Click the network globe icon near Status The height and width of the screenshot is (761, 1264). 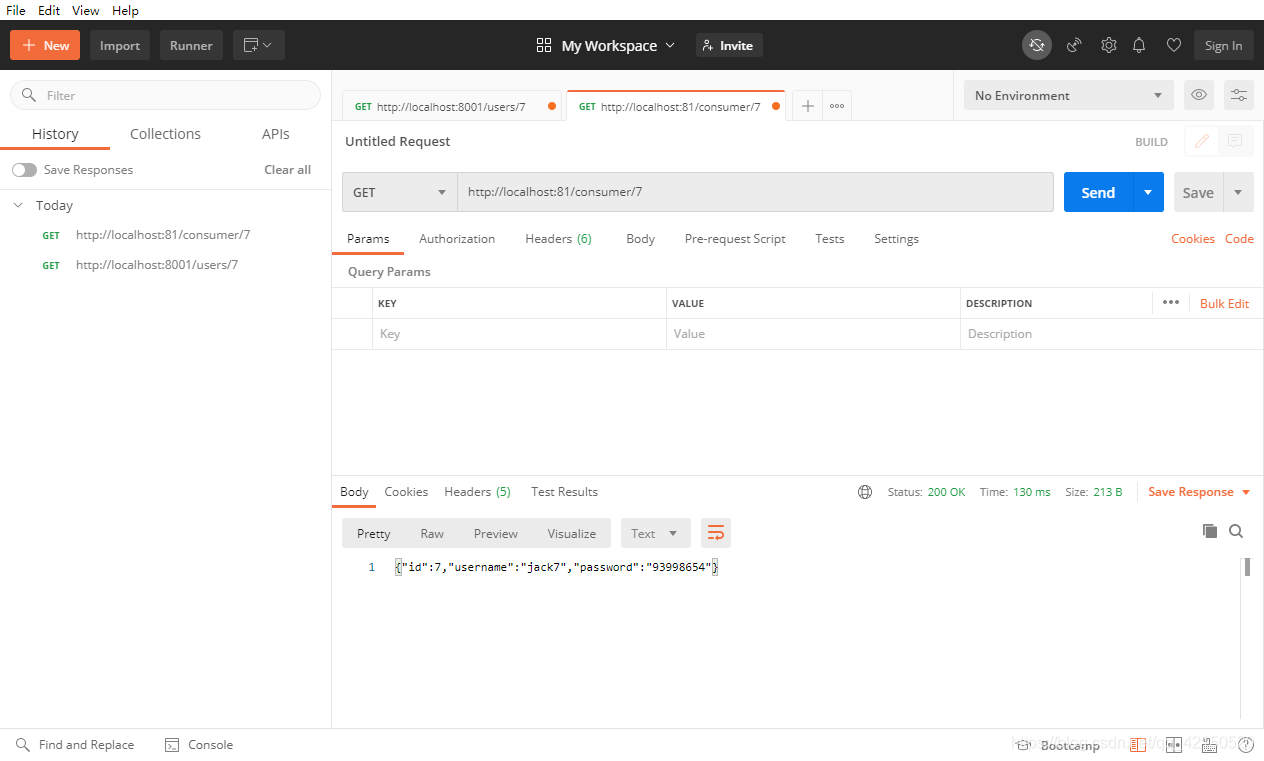point(865,492)
